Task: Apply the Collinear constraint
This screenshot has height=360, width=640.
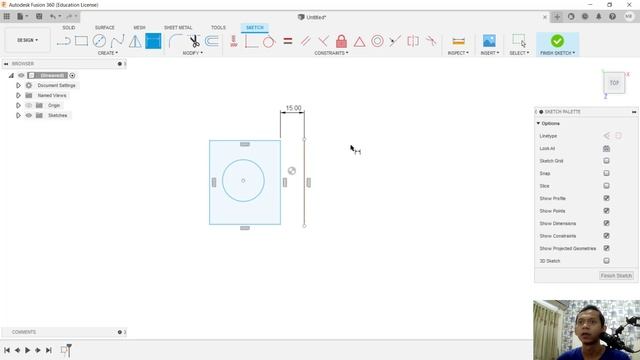Action: pos(395,41)
